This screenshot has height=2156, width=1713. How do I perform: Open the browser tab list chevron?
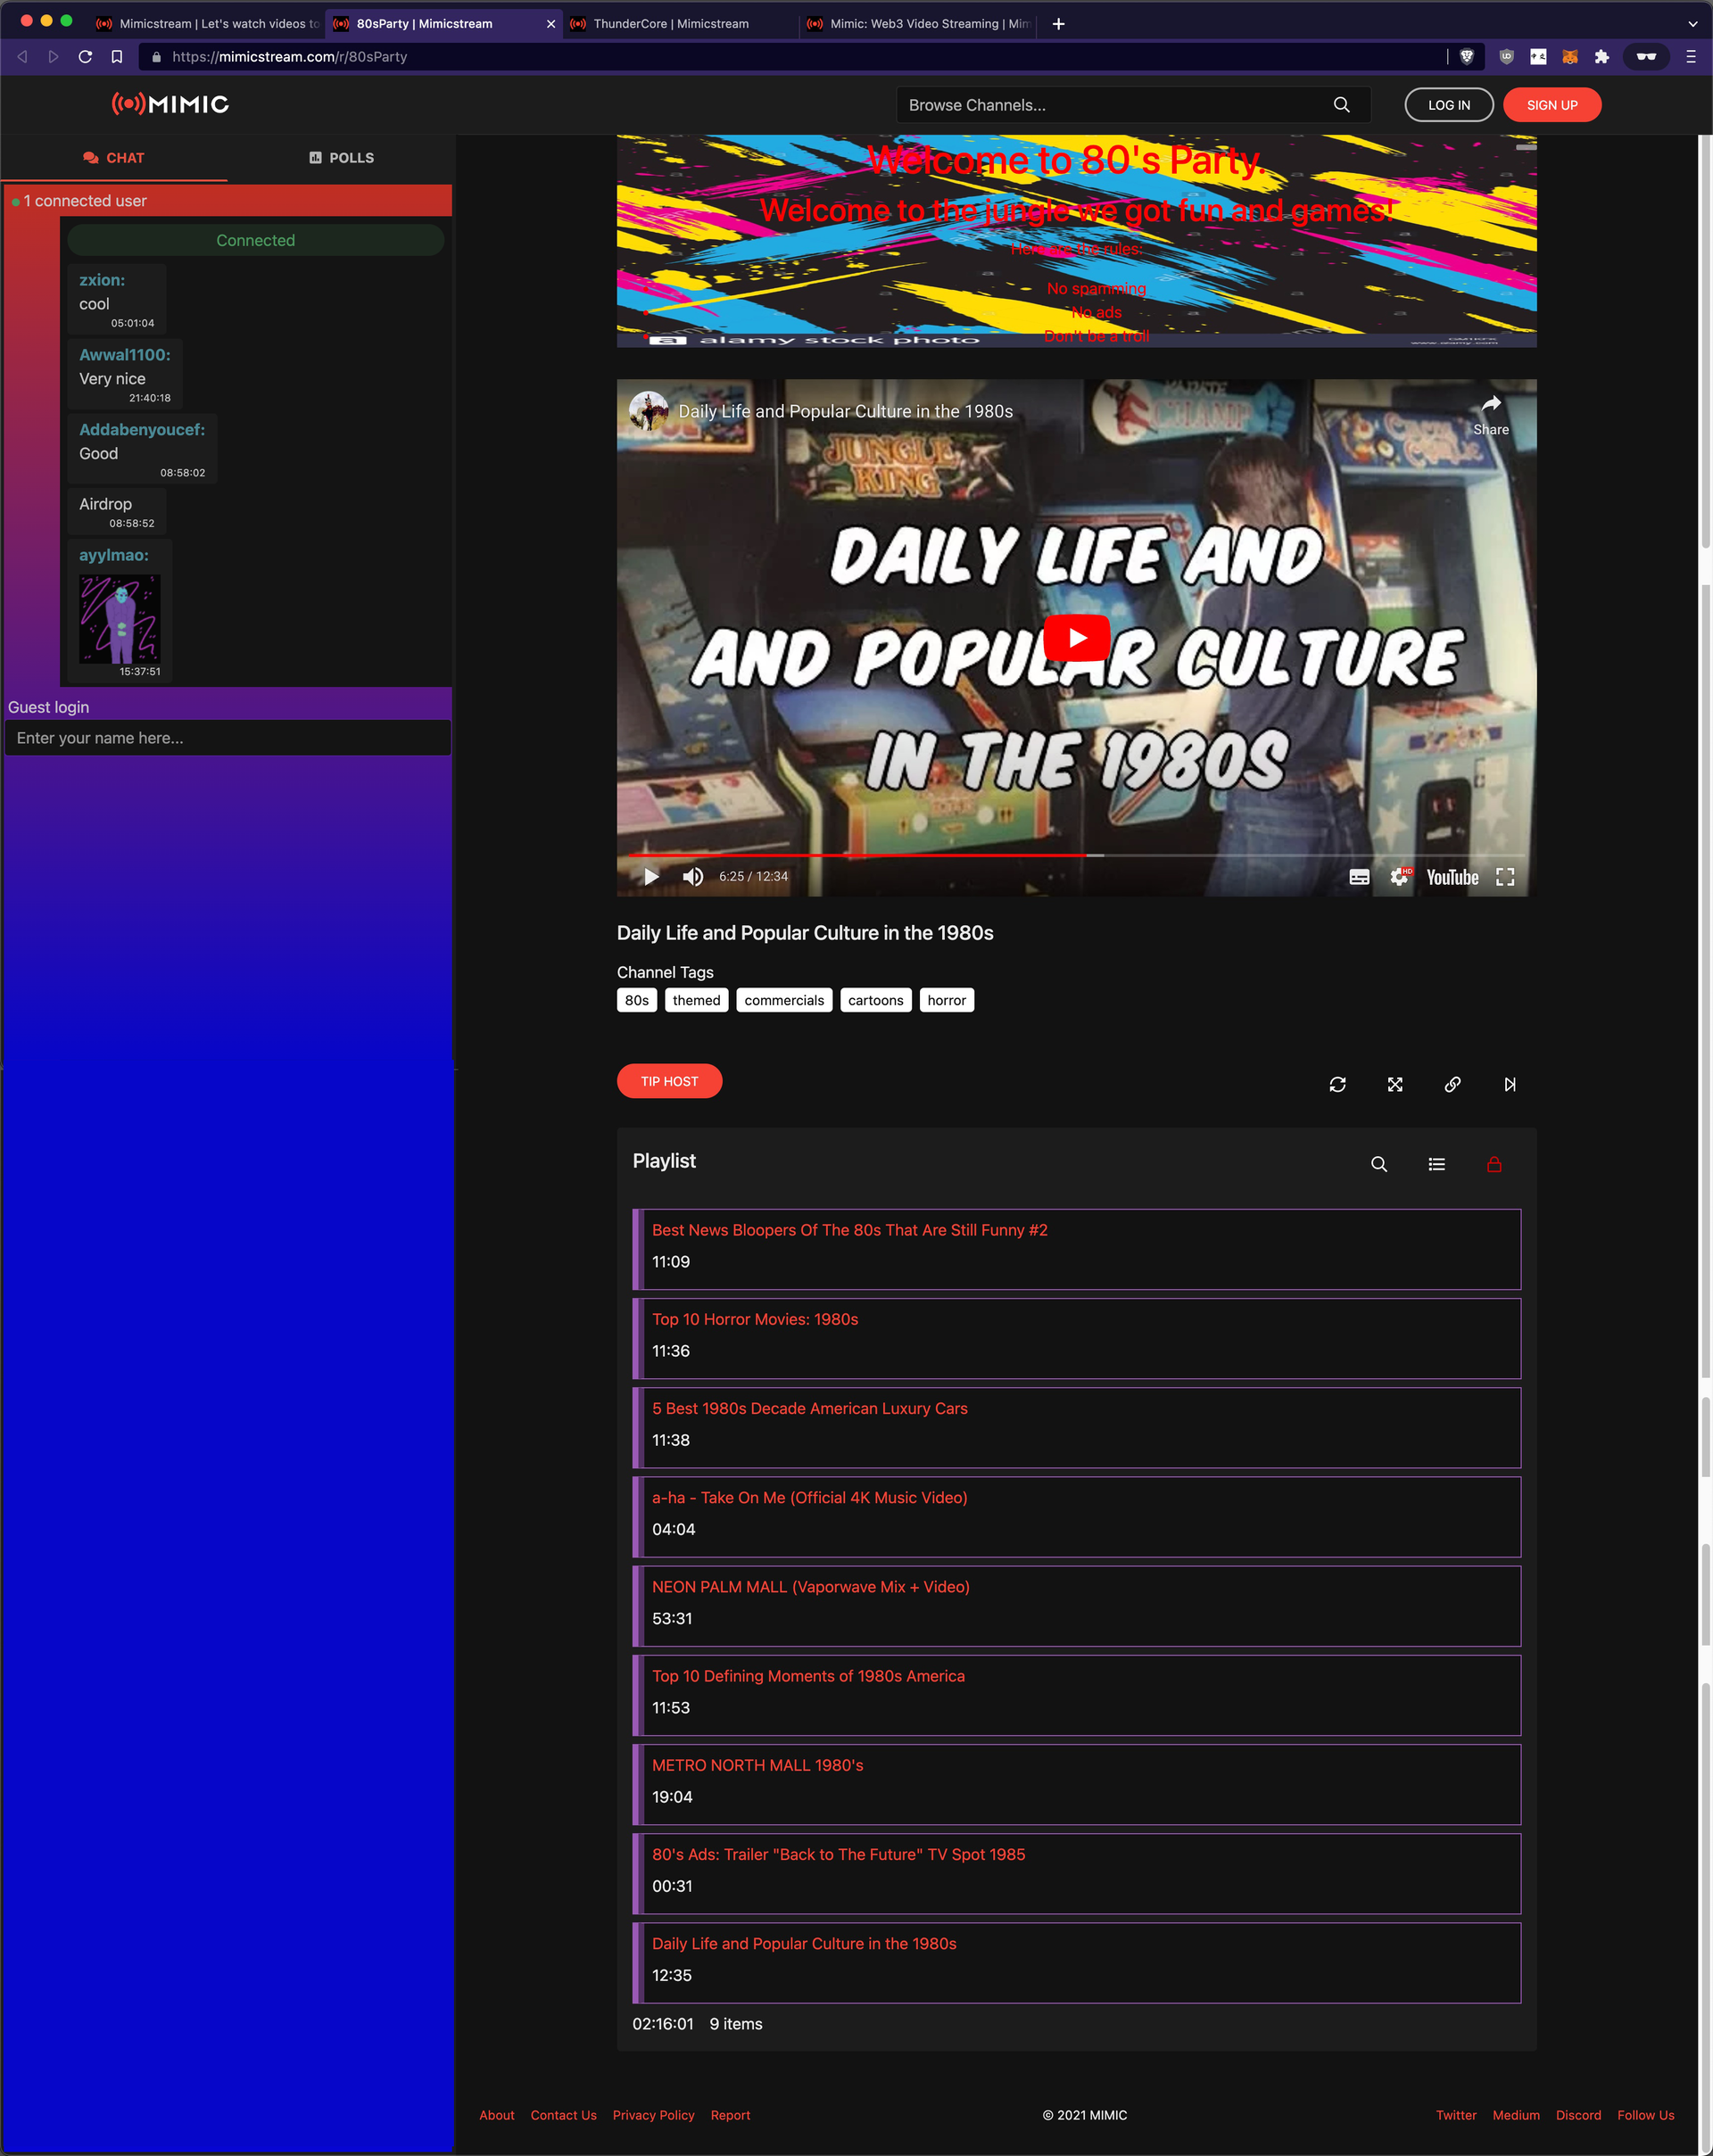[x=1692, y=24]
